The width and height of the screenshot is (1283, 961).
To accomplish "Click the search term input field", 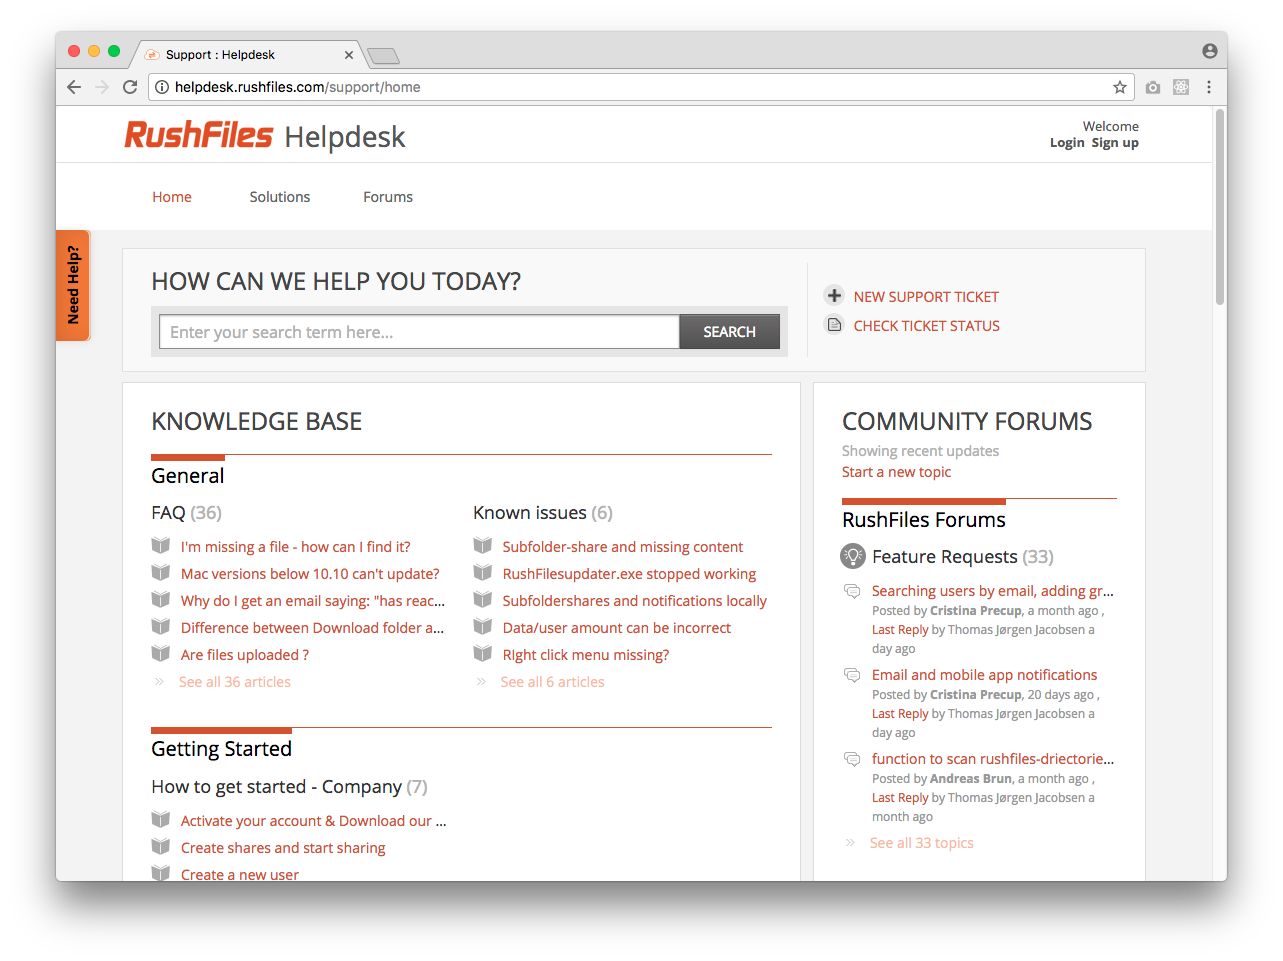I will tap(420, 332).
